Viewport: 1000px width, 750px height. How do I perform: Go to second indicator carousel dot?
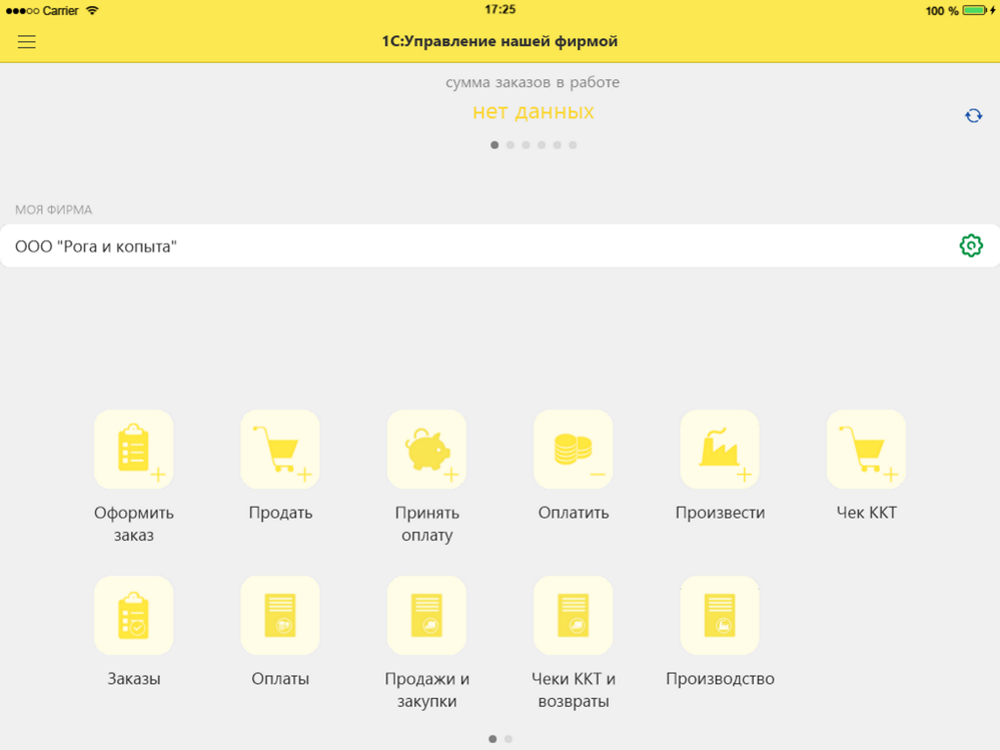pos(510,145)
